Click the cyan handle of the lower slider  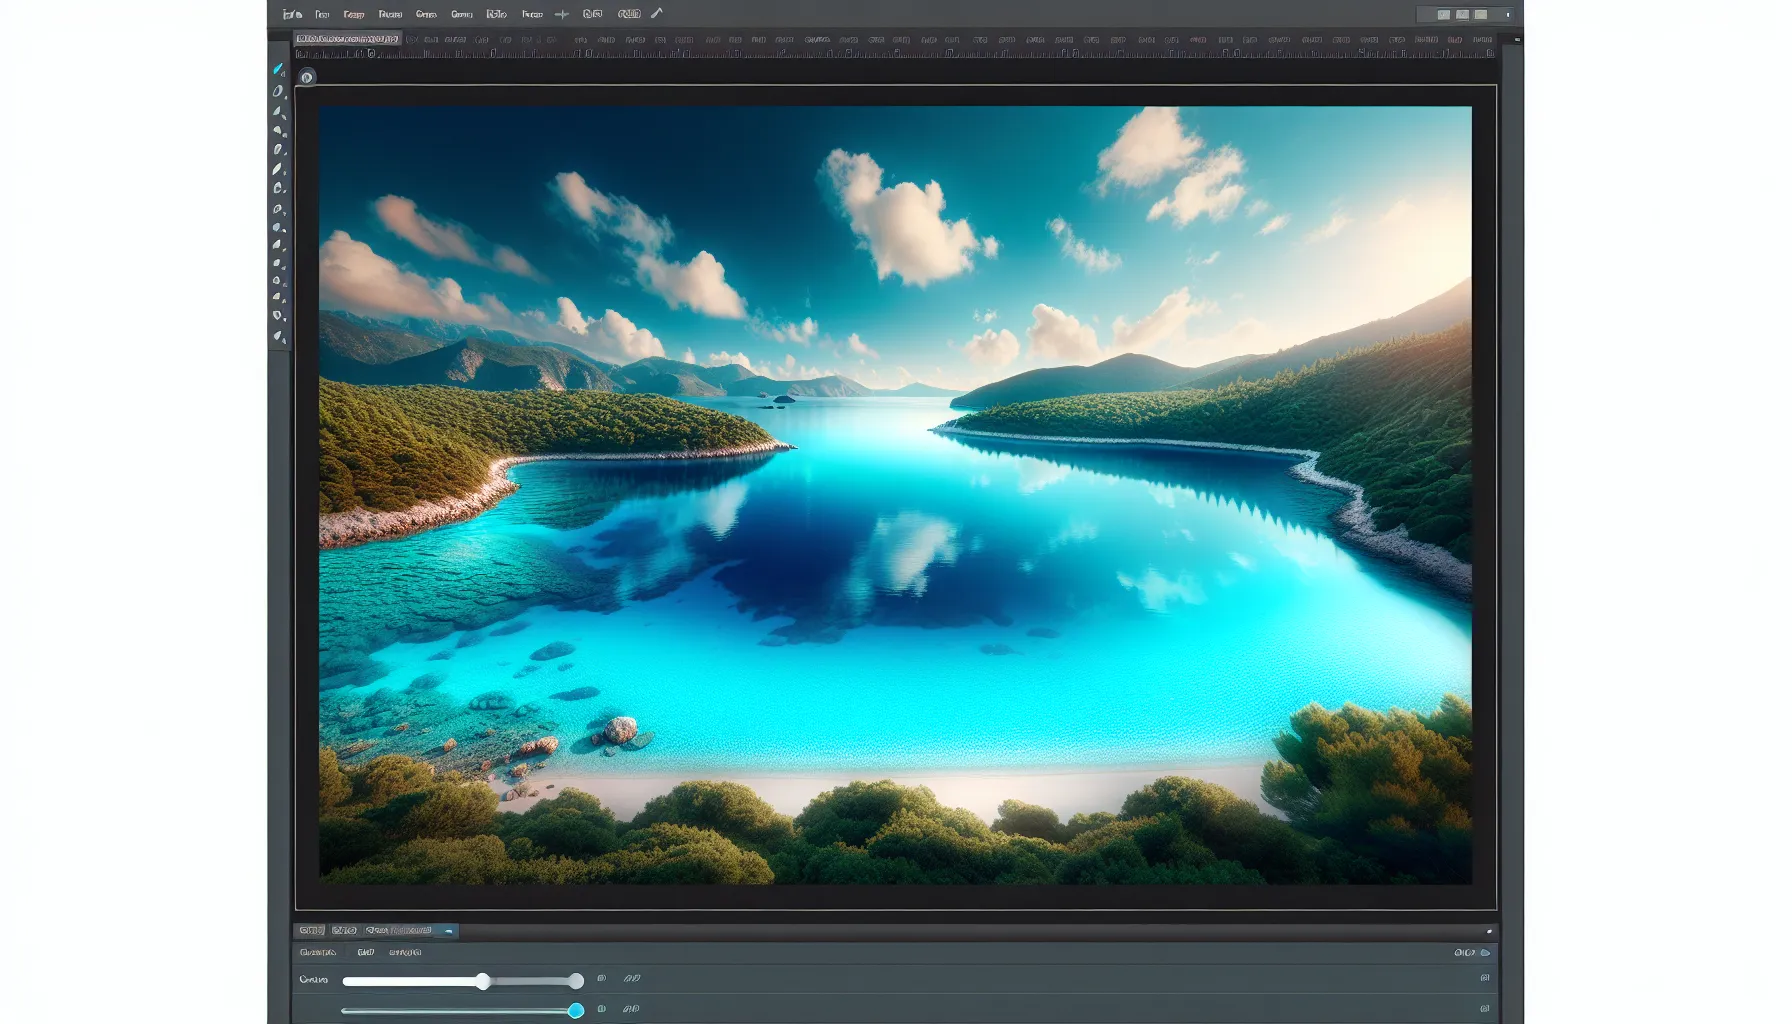point(576,1011)
